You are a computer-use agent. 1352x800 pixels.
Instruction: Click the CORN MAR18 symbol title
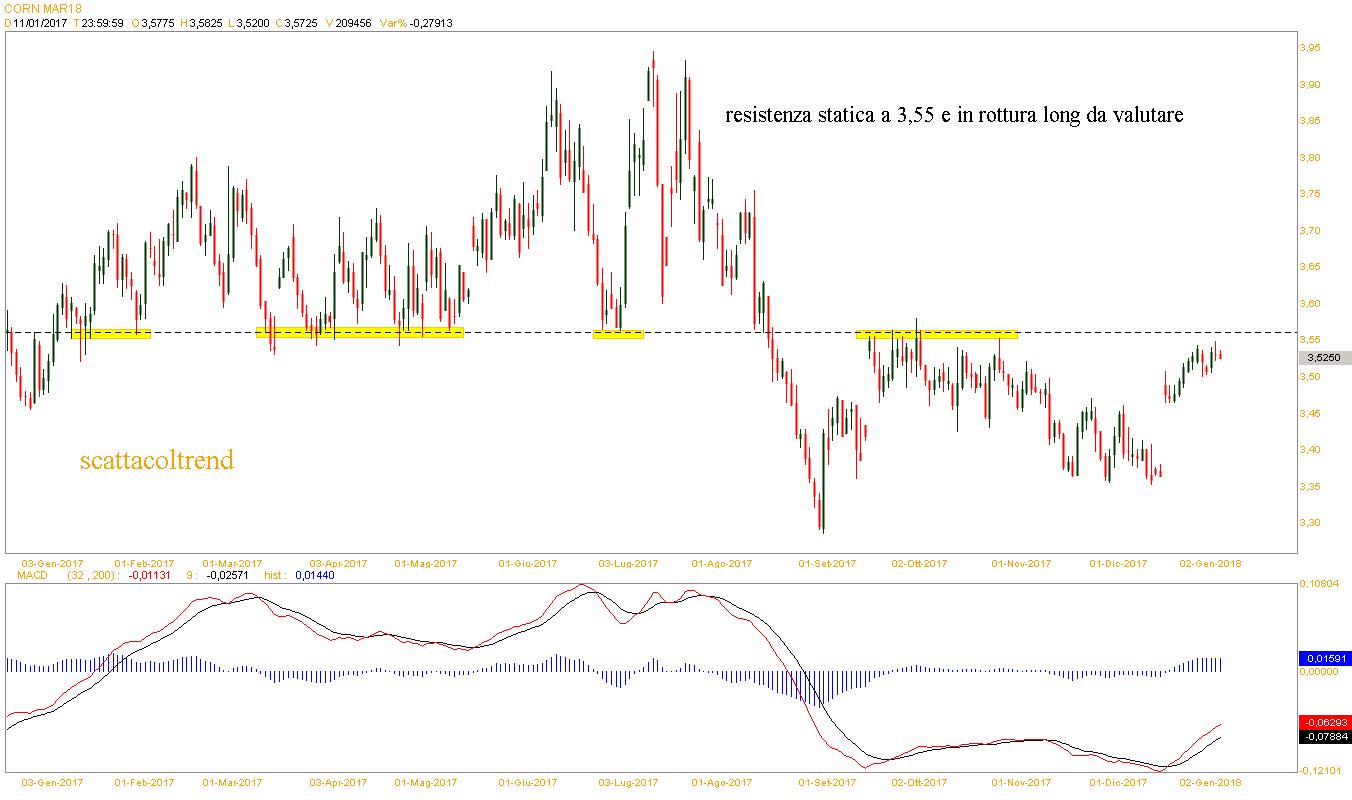coord(42,8)
